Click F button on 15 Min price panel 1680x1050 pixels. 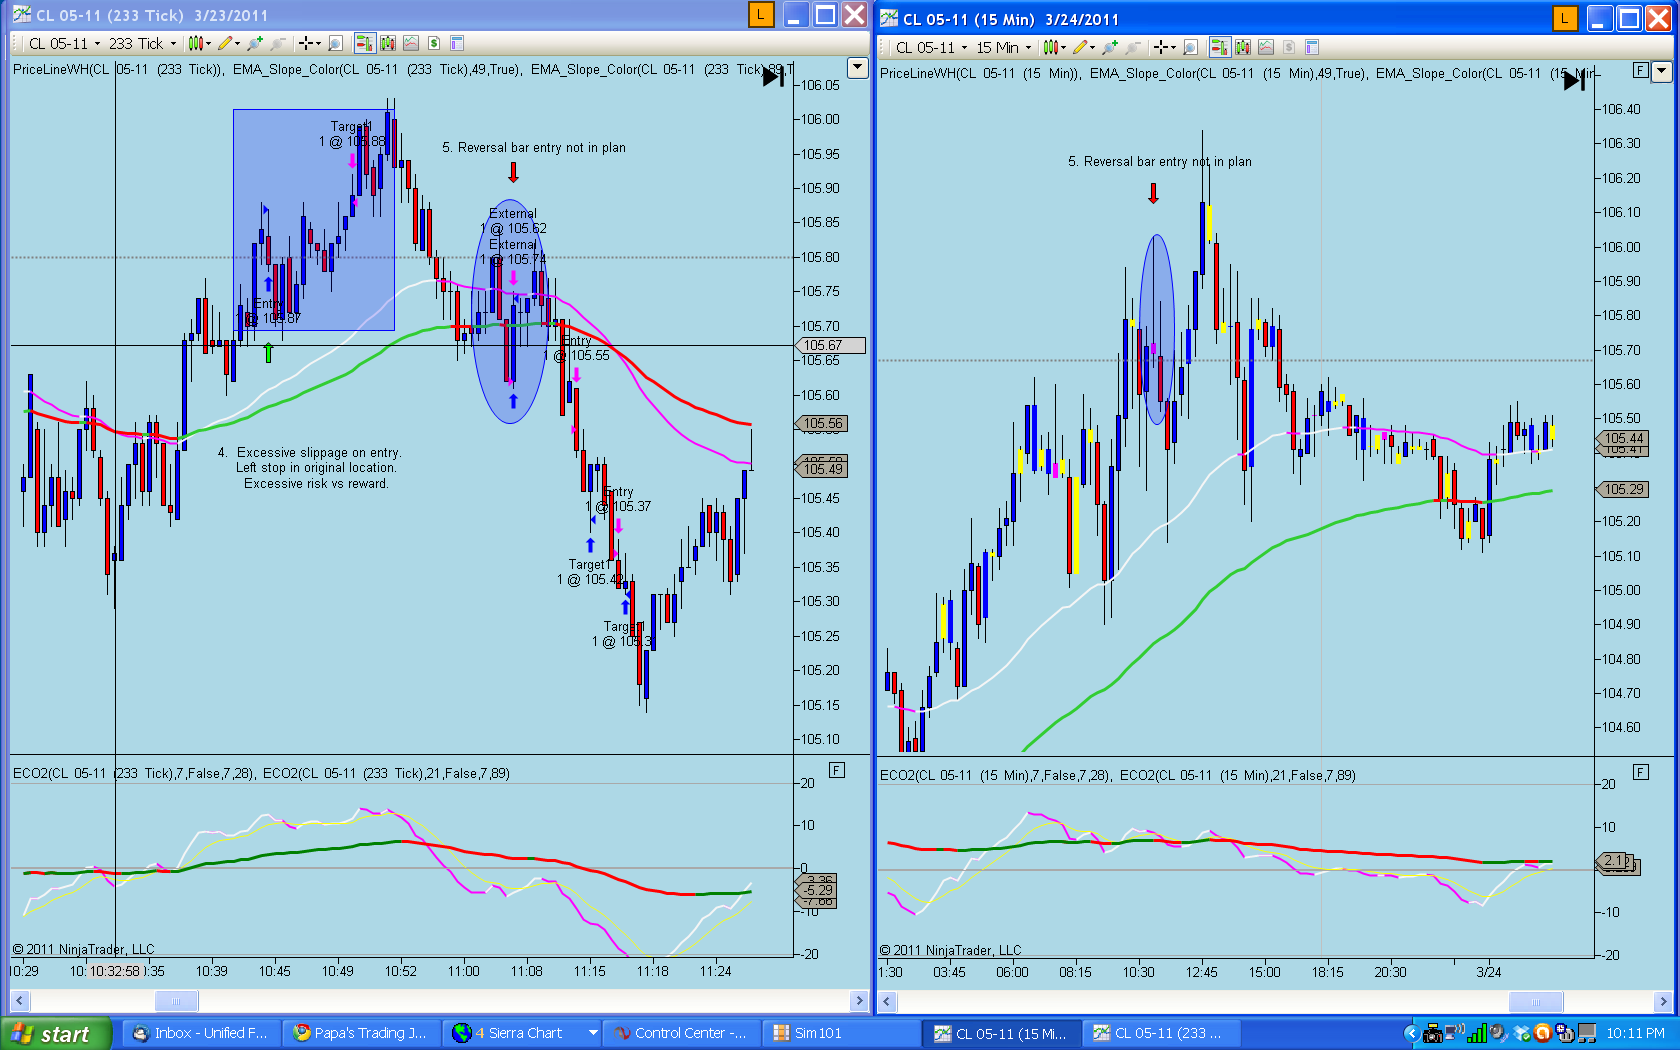pos(1640,70)
